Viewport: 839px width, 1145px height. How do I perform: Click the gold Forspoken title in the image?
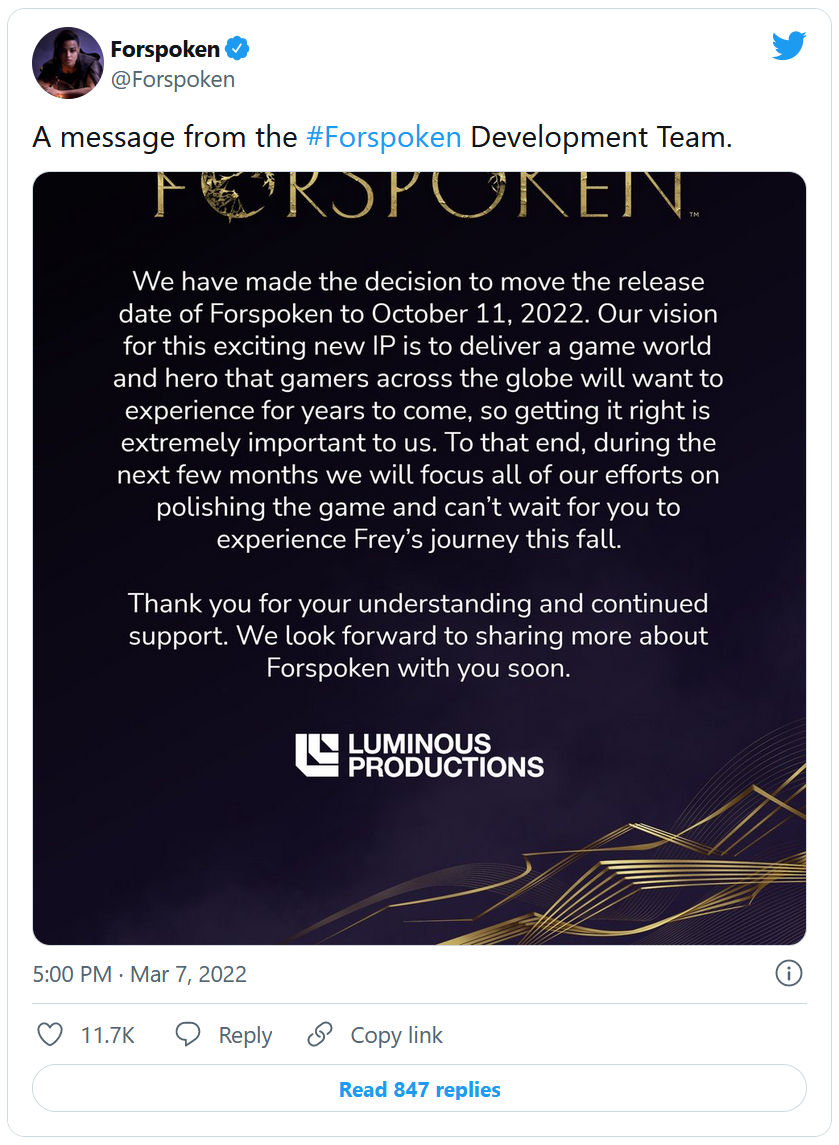[419, 194]
